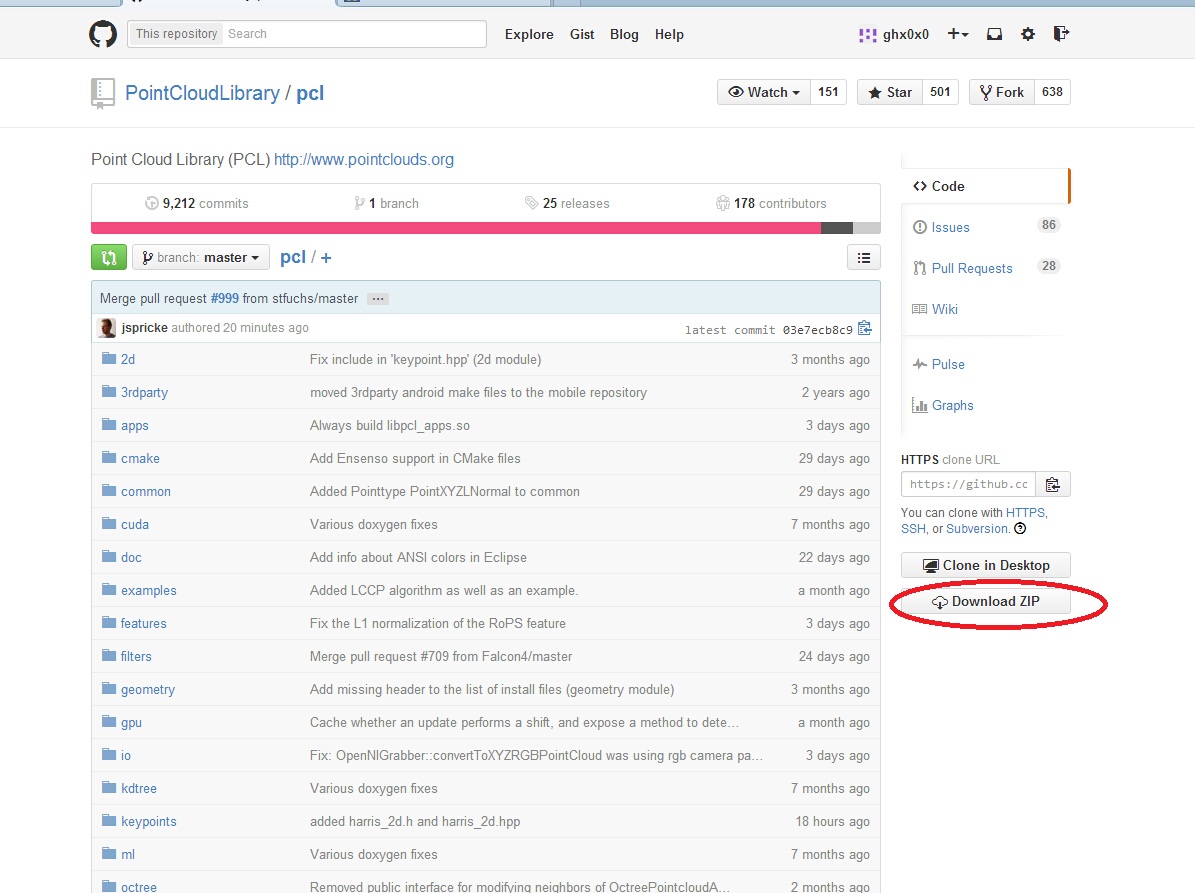Click the language statistics color bar
The width and height of the screenshot is (1195, 893).
[x=485, y=228]
